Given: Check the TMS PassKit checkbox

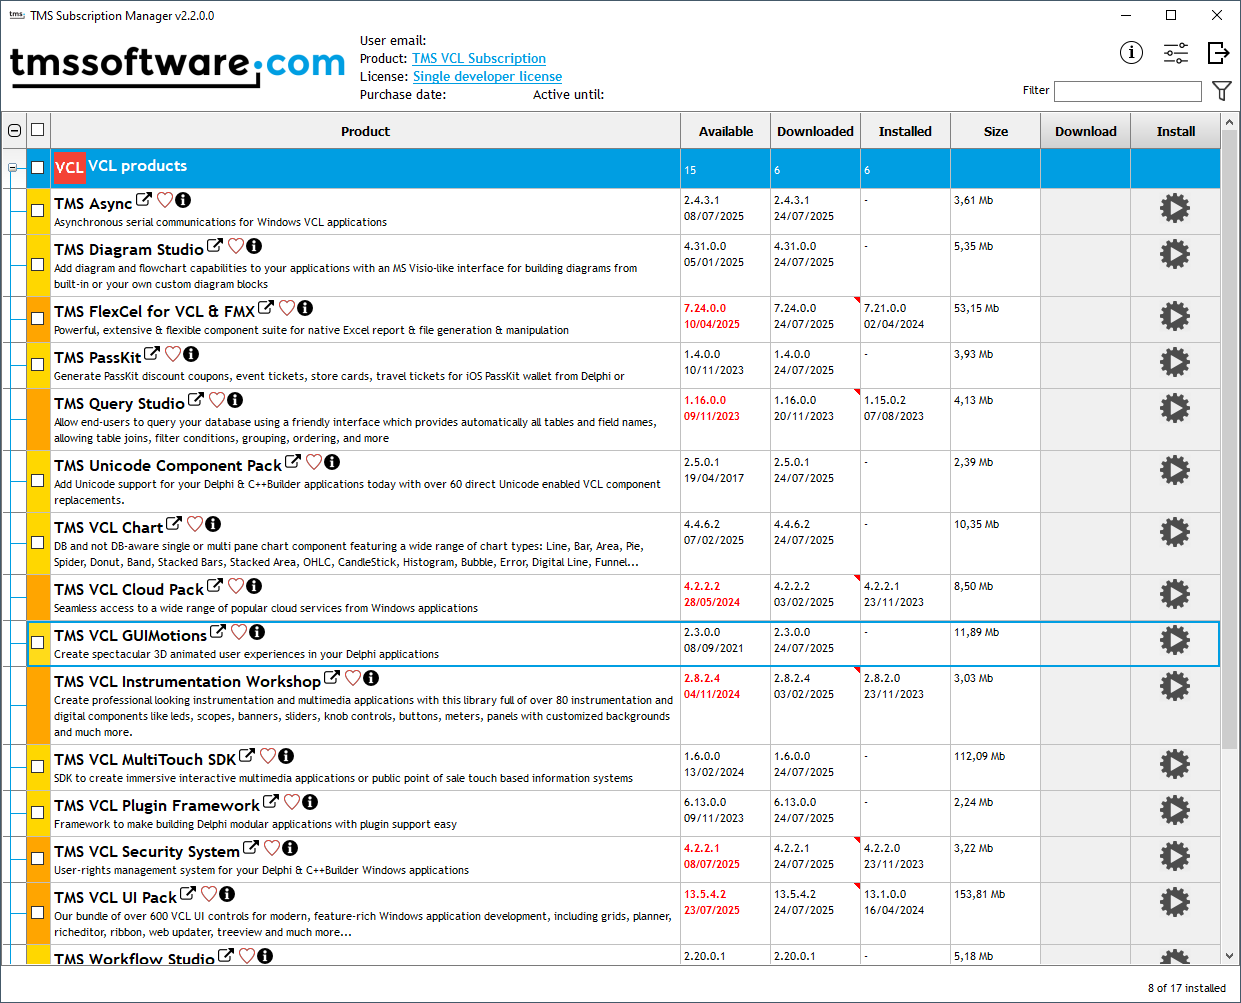Looking at the screenshot, I should 38,364.
